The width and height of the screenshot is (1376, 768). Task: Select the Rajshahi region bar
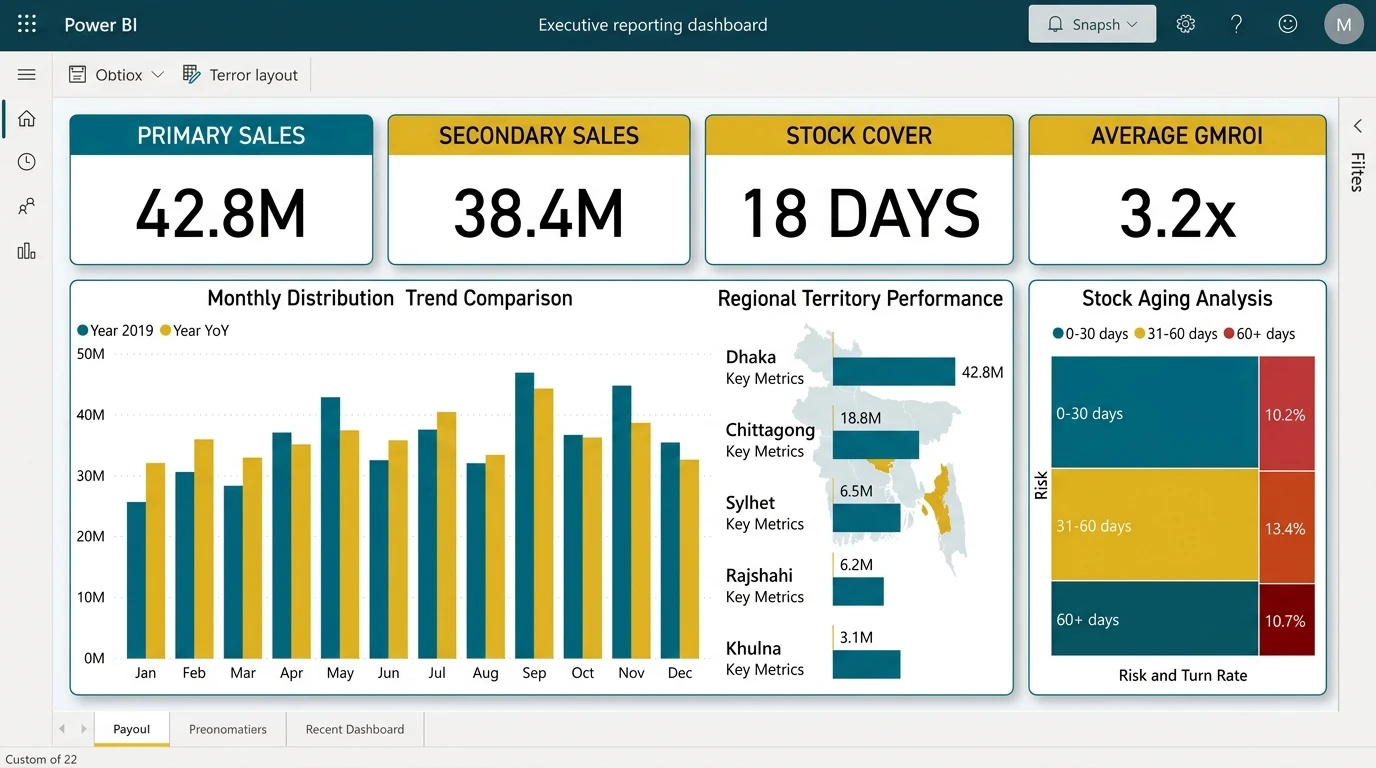[858, 591]
